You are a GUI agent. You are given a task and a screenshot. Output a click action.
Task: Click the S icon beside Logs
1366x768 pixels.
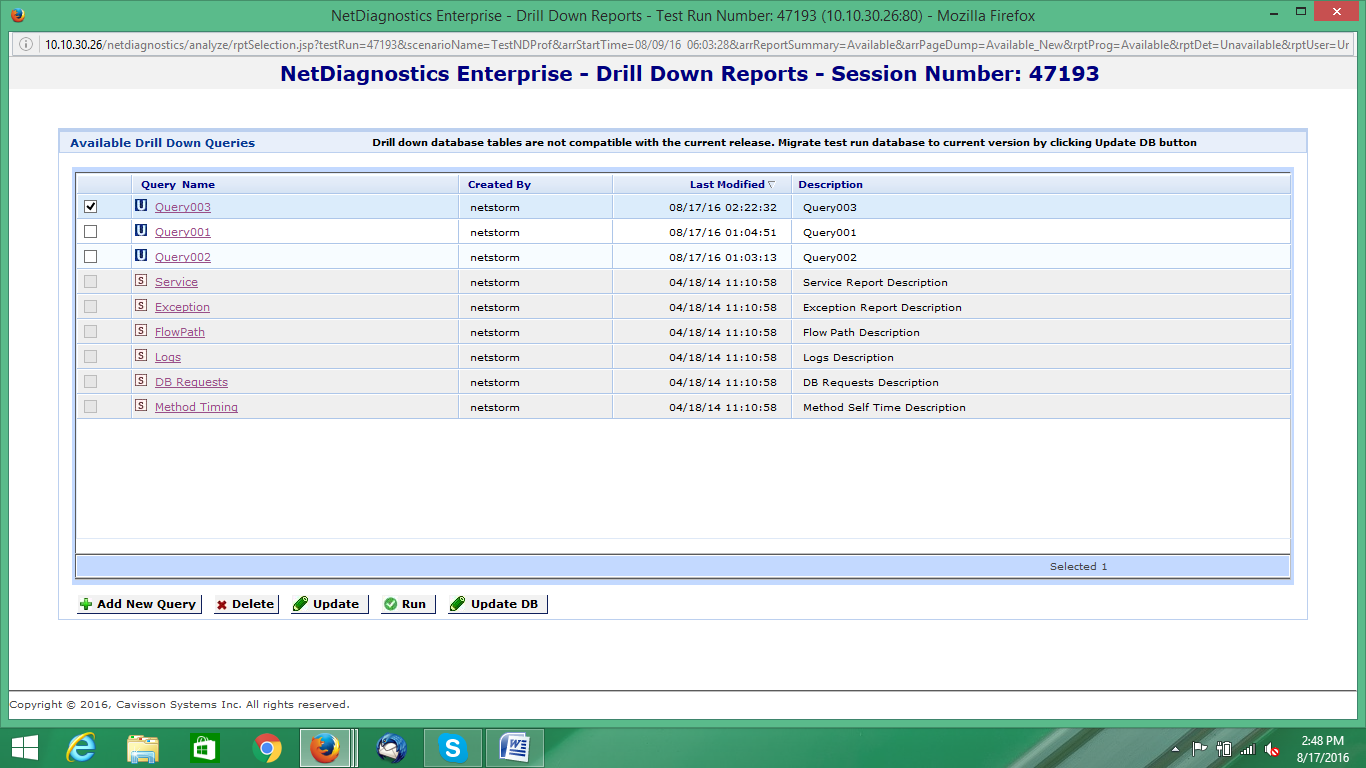tap(141, 356)
